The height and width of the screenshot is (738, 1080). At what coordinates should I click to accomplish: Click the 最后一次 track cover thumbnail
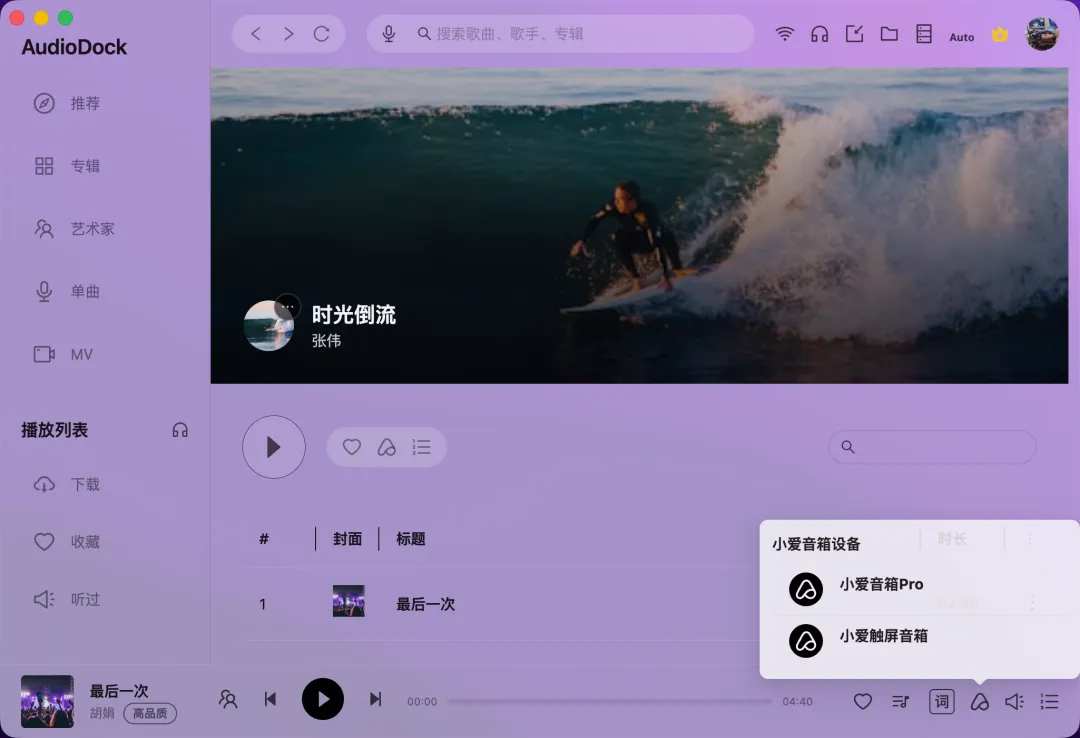click(349, 601)
